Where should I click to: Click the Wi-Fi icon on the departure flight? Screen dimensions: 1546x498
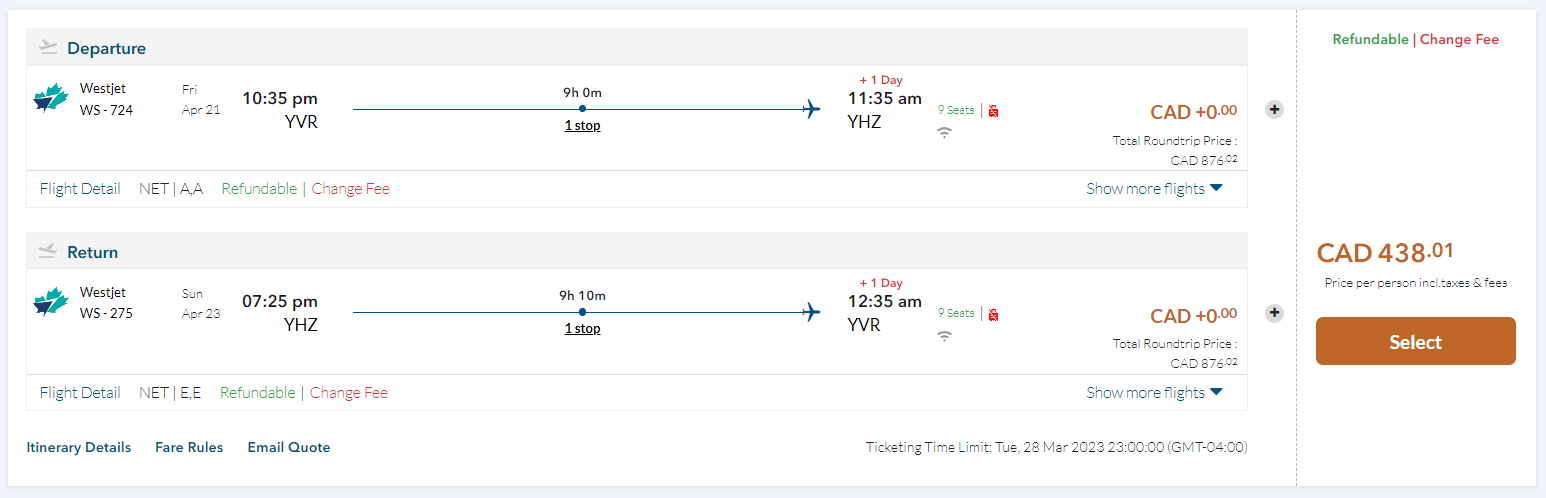click(944, 132)
